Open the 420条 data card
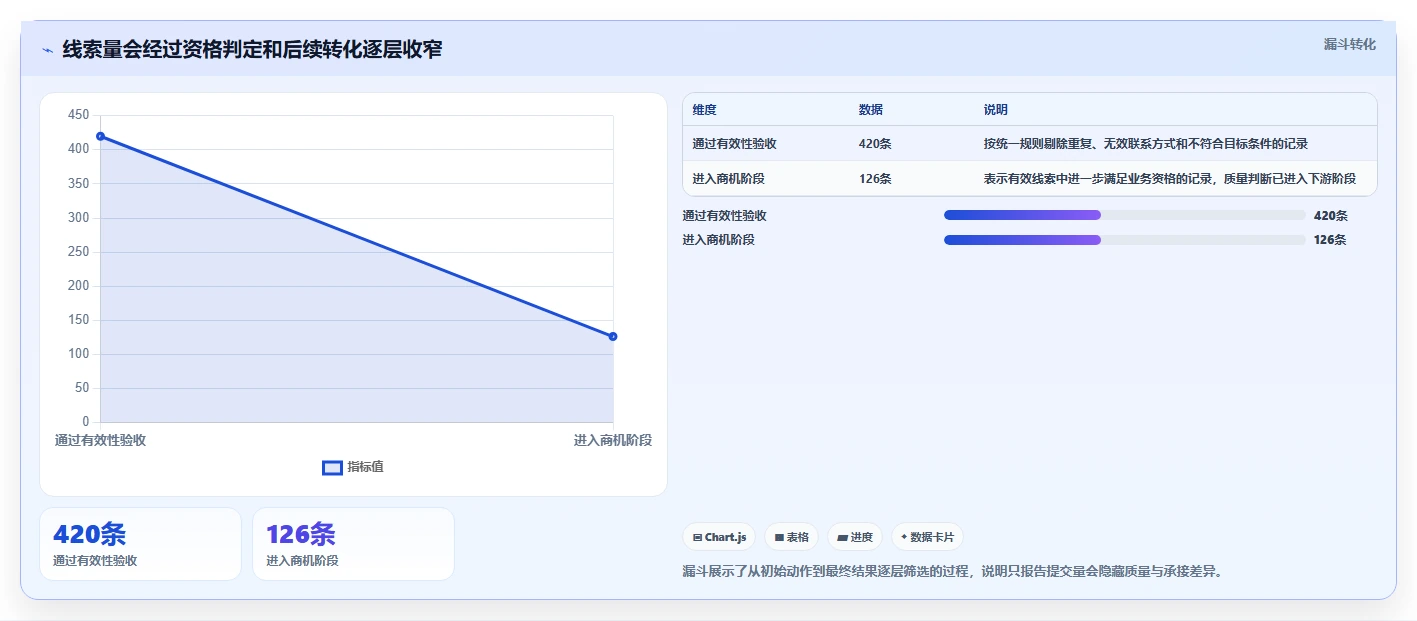Viewport: 1417px width, 621px height. tap(140, 544)
